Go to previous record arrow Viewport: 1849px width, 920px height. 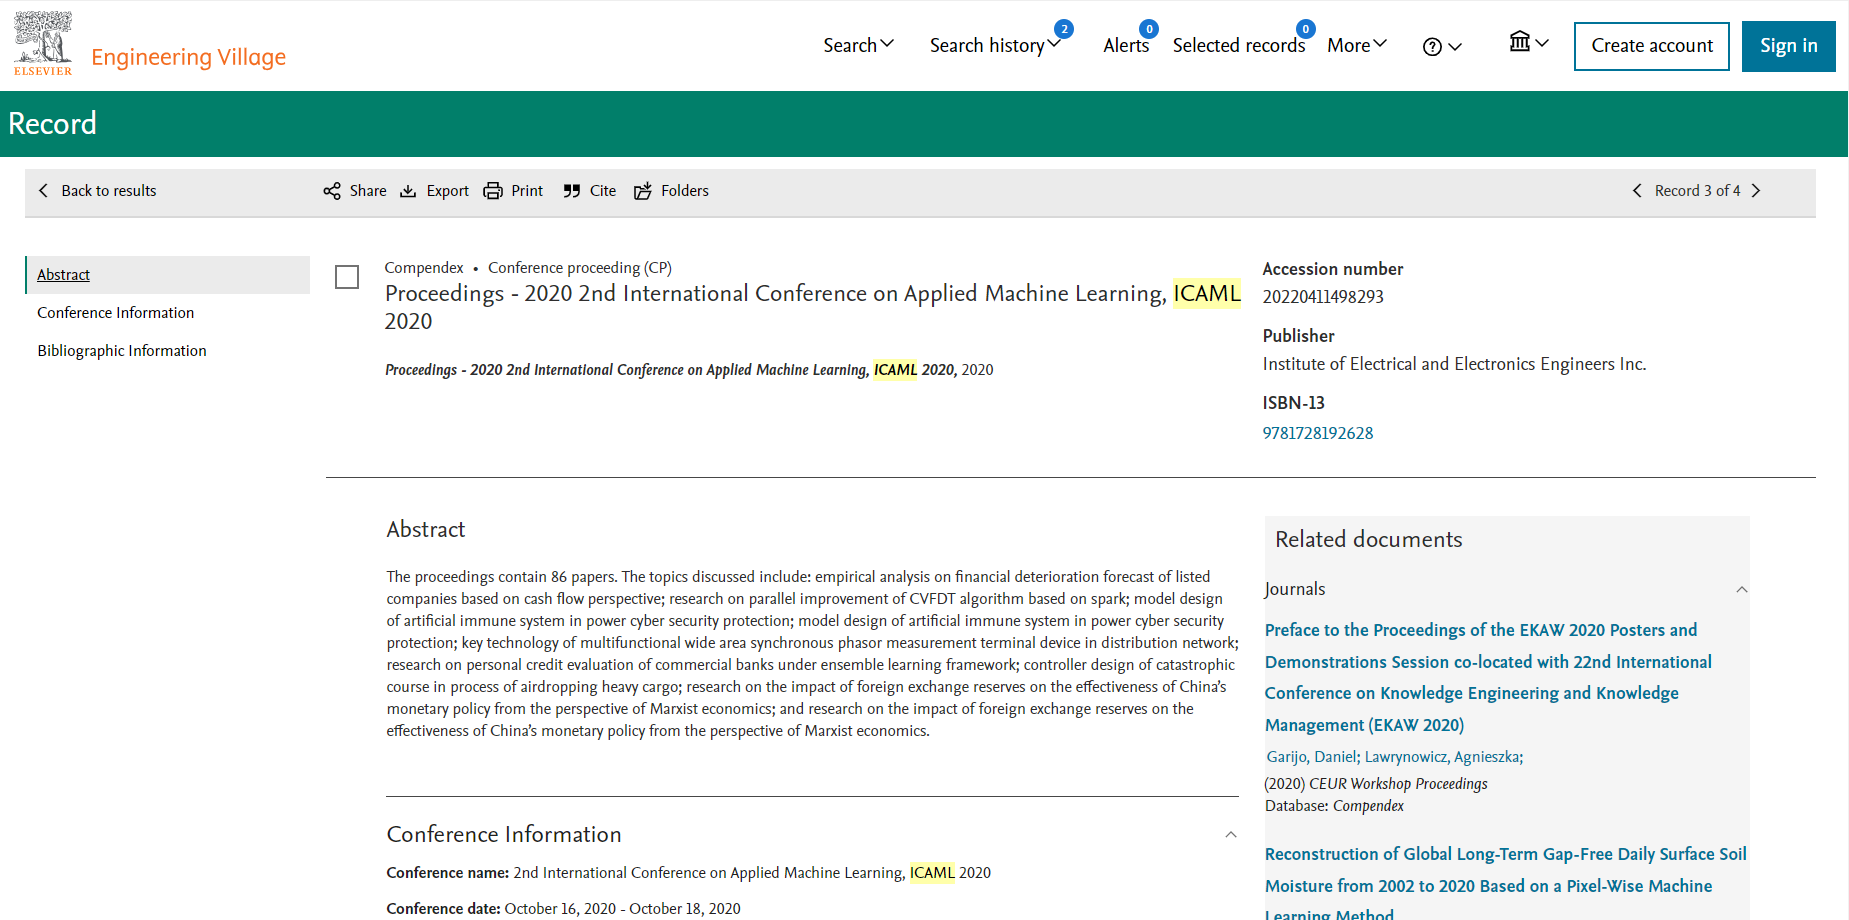[1637, 191]
